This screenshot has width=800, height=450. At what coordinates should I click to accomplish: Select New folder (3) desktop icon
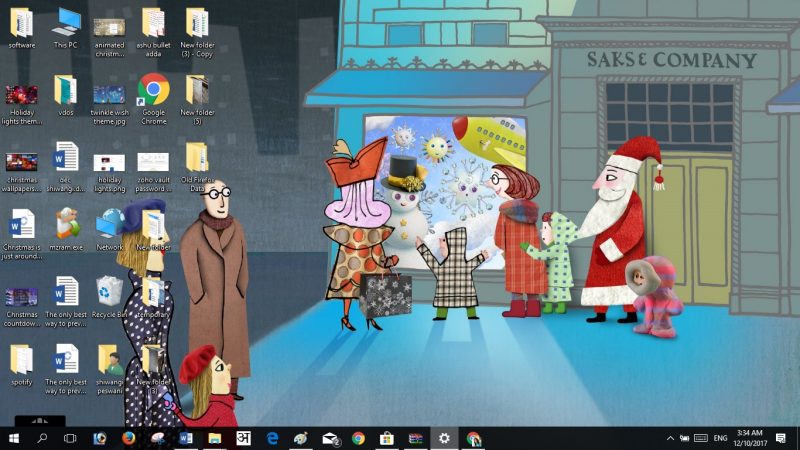click(x=153, y=369)
